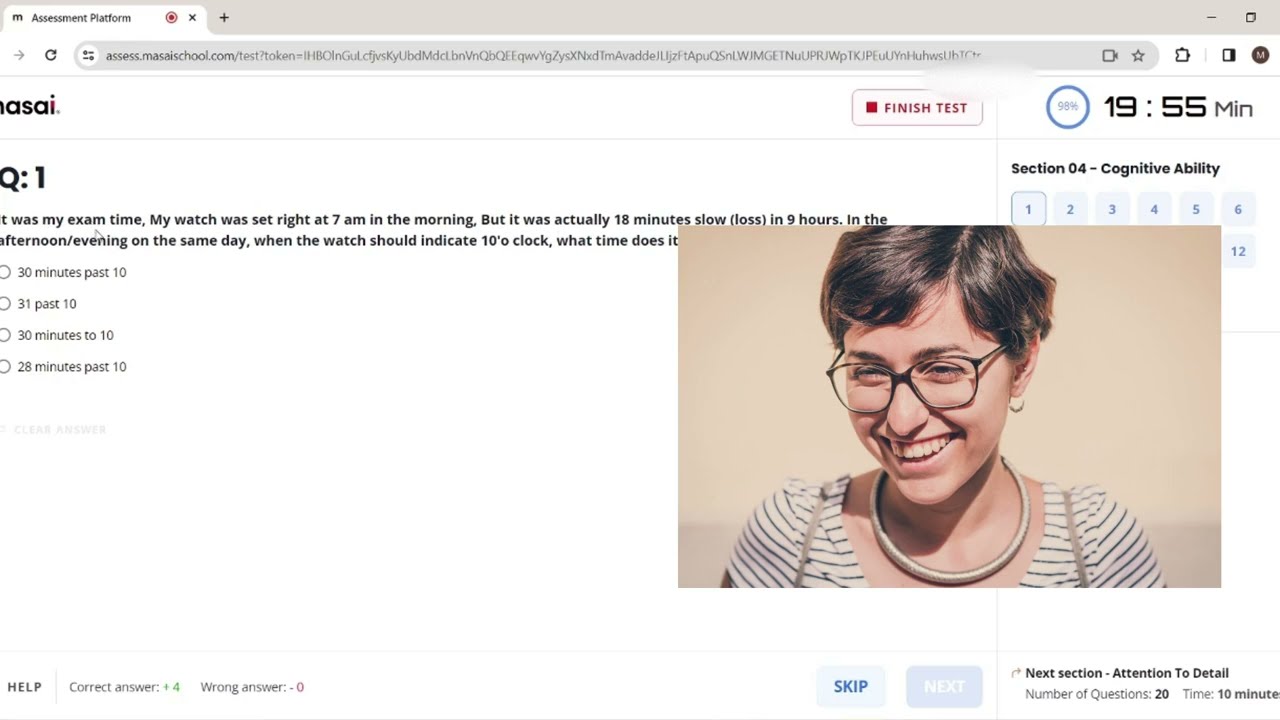
Task: Open site information icon in address bar
Action: click(x=88, y=56)
